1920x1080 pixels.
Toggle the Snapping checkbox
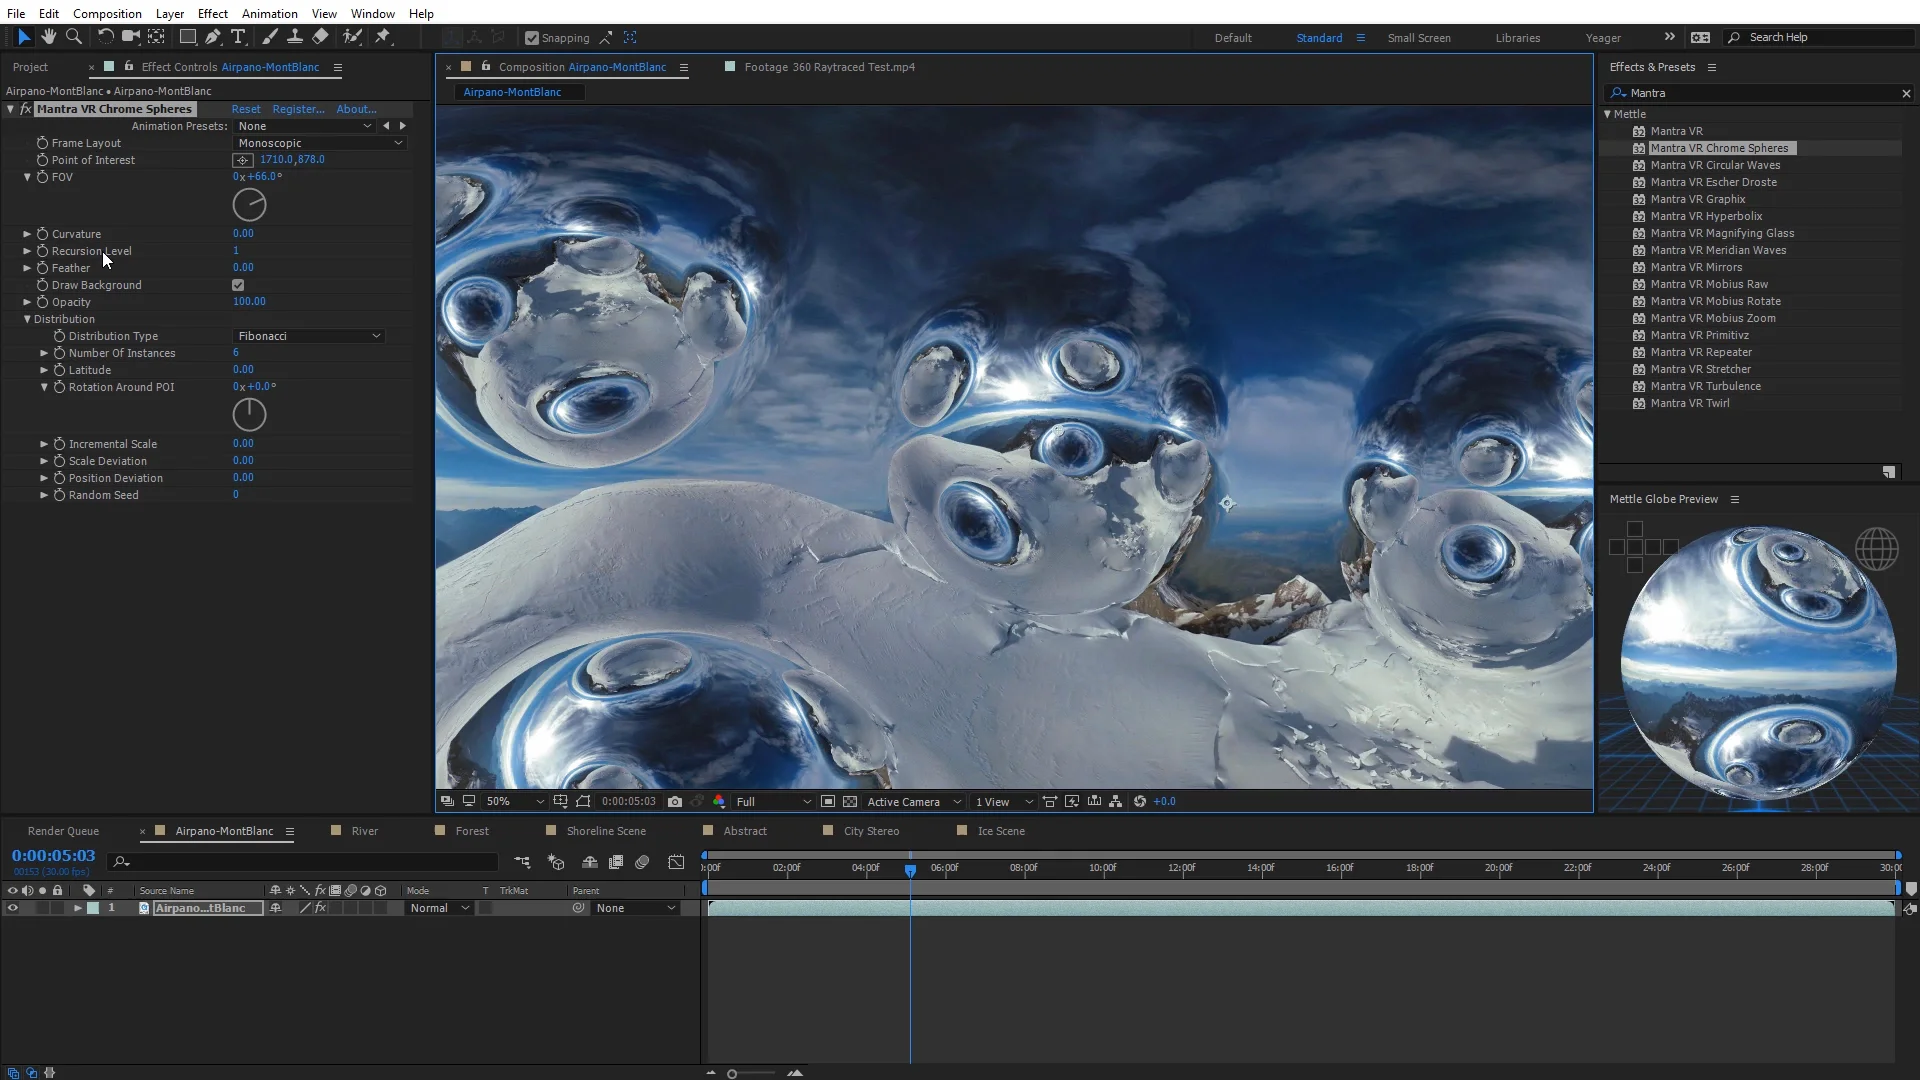[532, 38]
